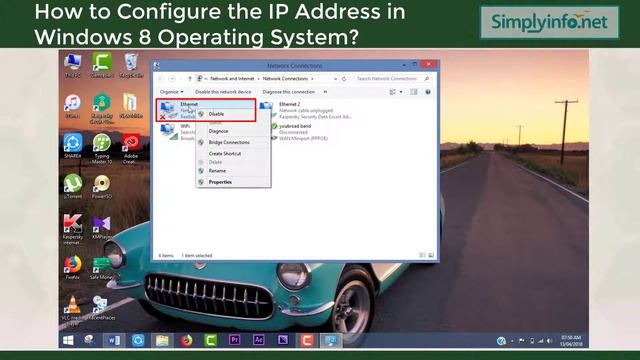The width and height of the screenshot is (640, 360).
Task: Click Bridge Connections in context menu
Action: click(x=229, y=142)
